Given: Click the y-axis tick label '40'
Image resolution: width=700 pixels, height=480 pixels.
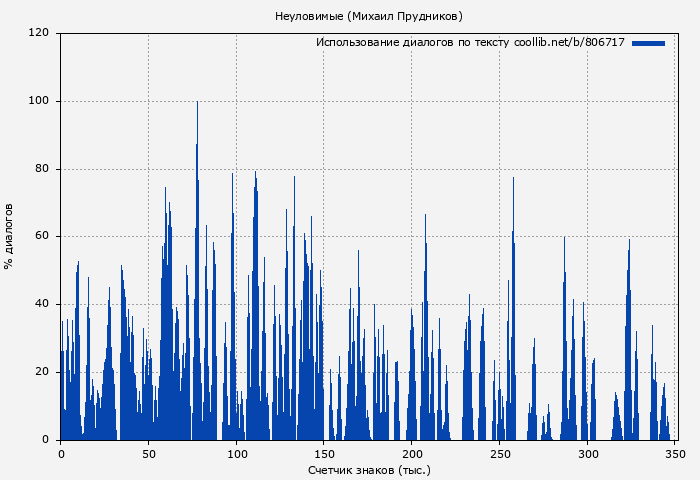Looking at the screenshot, I should pyautogui.click(x=42, y=305).
